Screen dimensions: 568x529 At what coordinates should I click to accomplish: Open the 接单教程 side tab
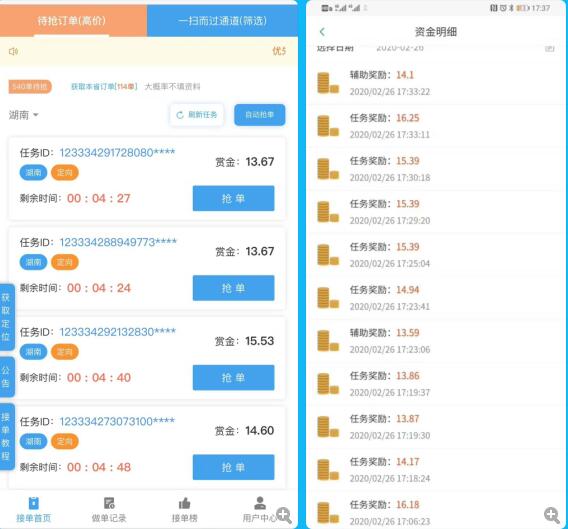point(6,436)
